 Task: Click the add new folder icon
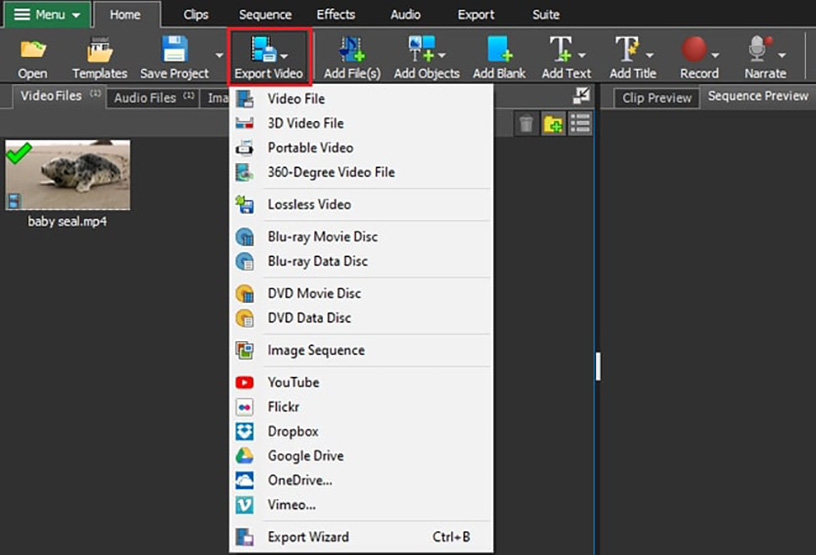tap(552, 124)
